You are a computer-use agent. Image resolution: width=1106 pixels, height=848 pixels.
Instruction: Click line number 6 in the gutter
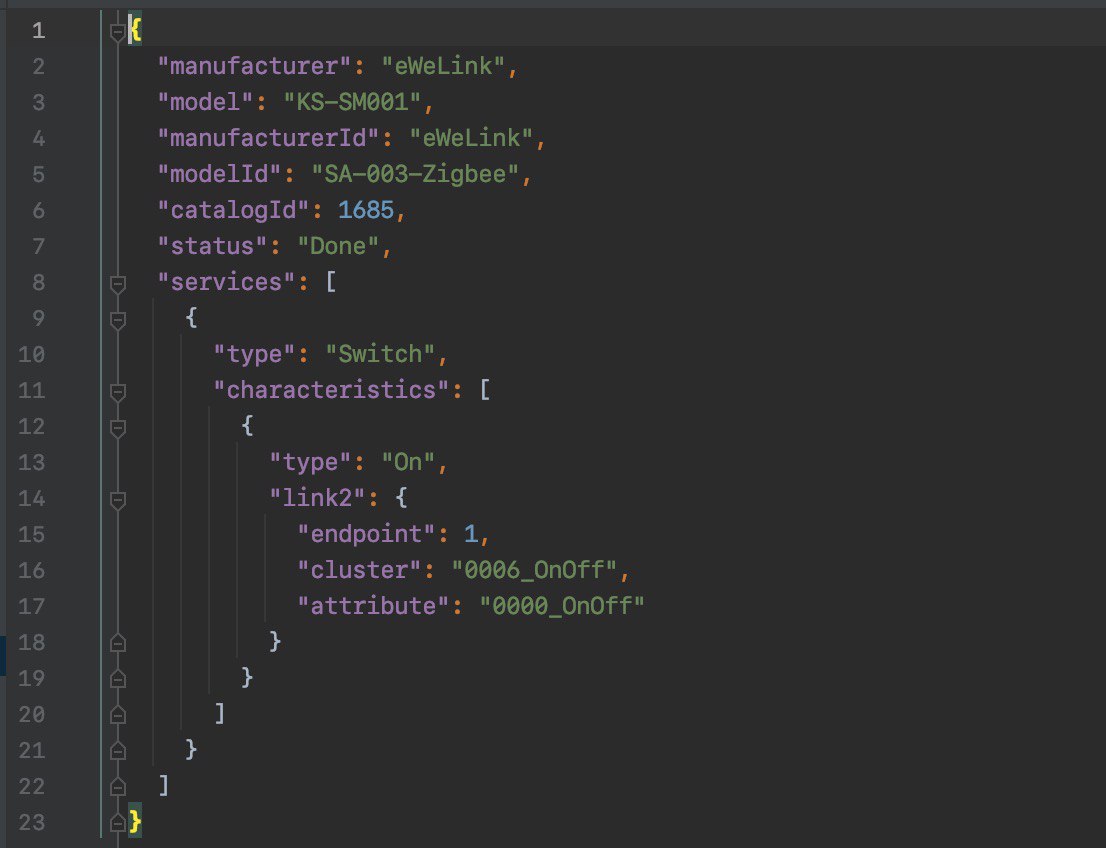pyautogui.click(x=38, y=210)
